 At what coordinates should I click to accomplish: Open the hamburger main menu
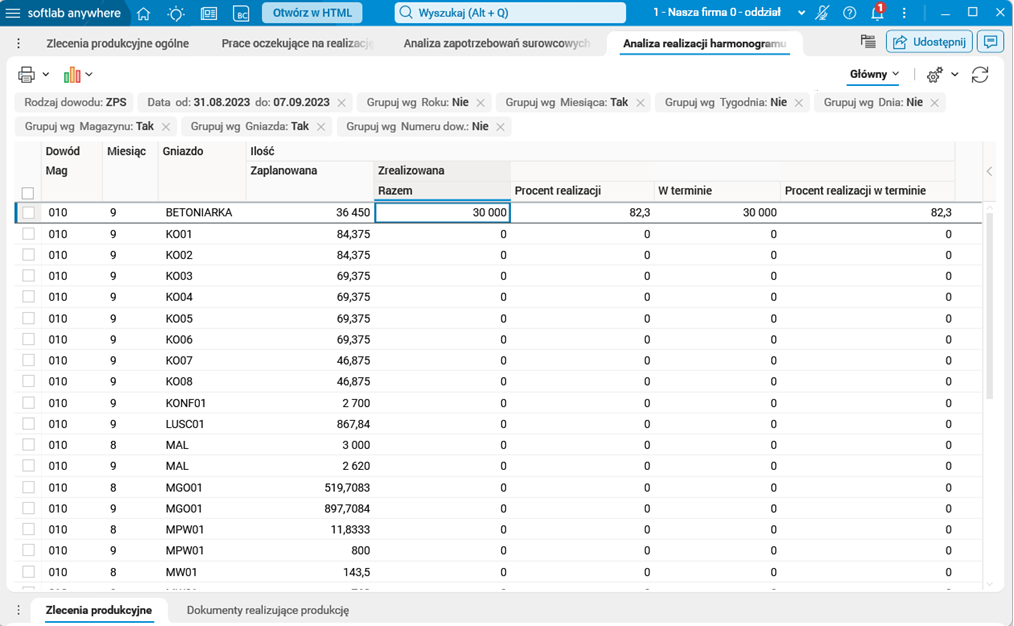pos(13,13)
